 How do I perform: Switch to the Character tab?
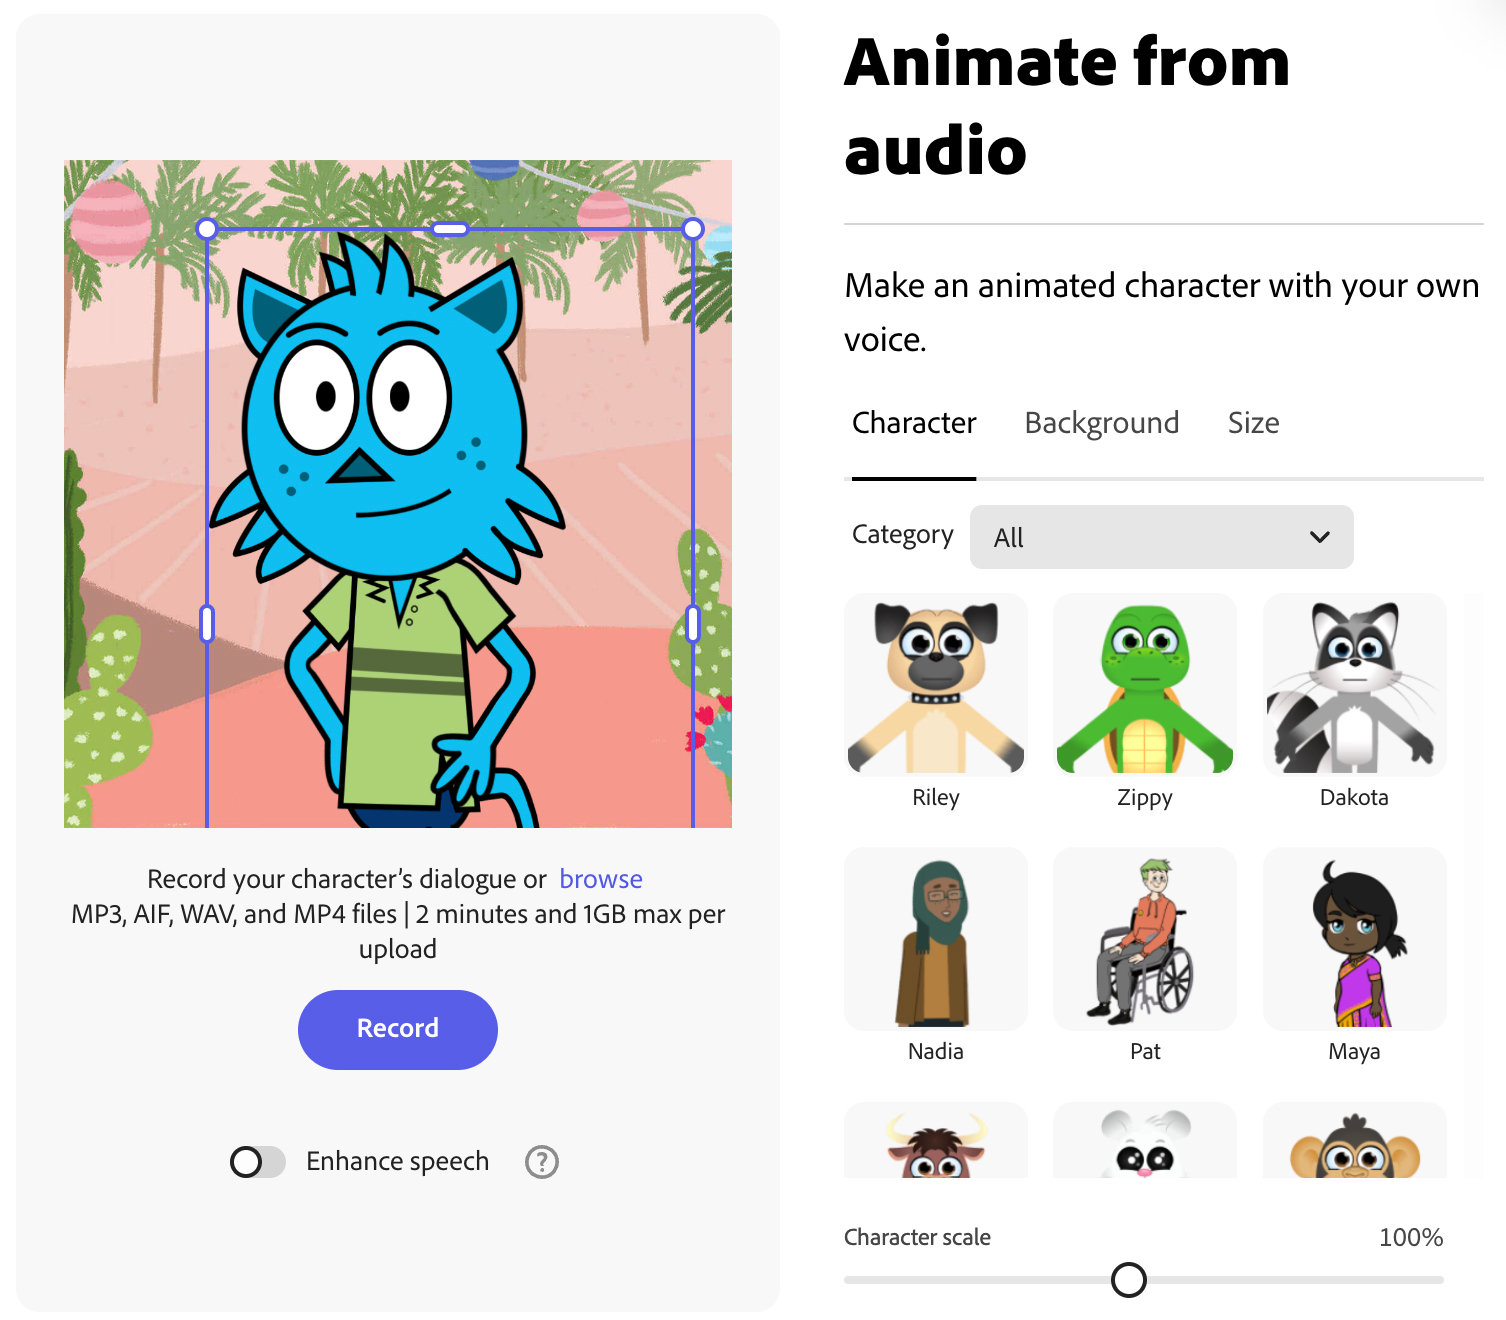[914, 423]
